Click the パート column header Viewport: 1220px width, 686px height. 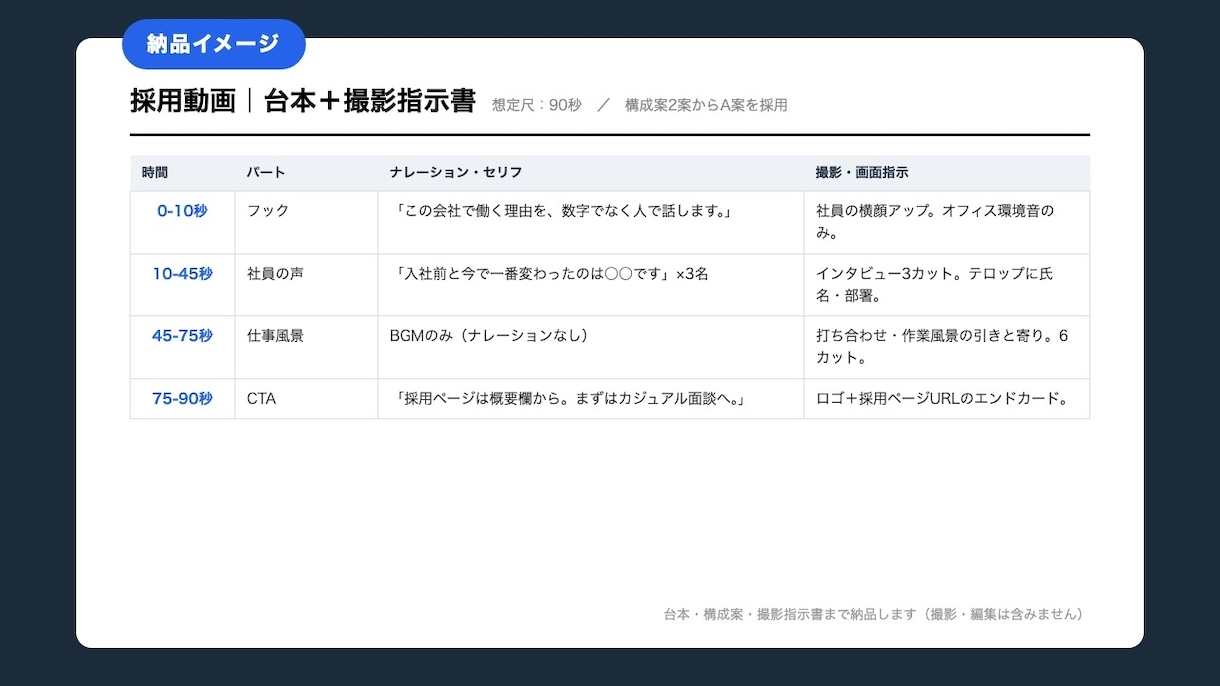click(x=306, y=173)
